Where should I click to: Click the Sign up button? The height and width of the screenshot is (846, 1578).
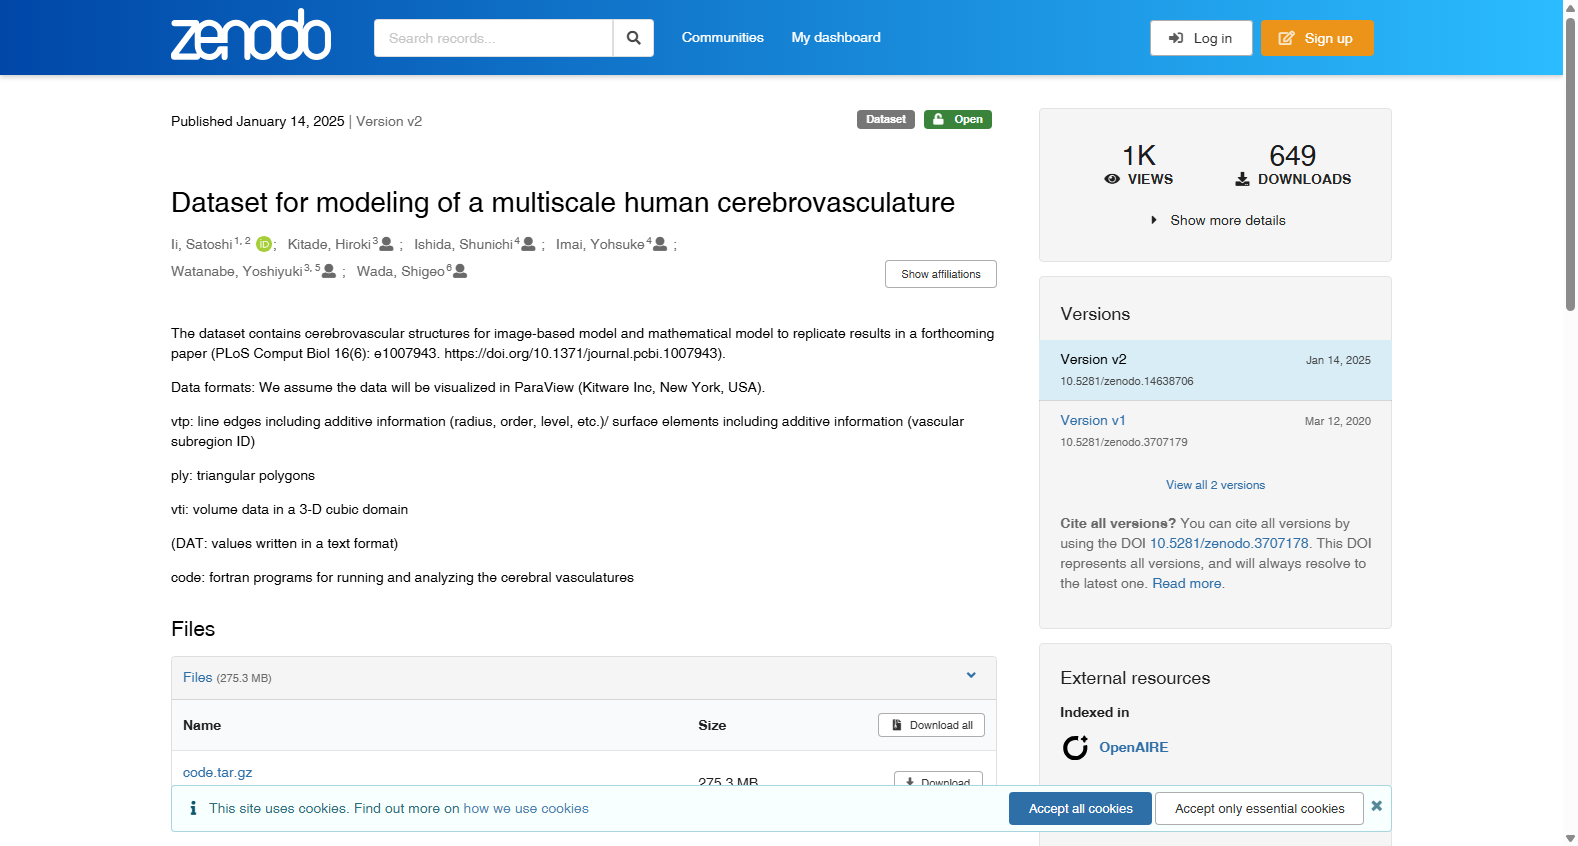coord(1316,38)
